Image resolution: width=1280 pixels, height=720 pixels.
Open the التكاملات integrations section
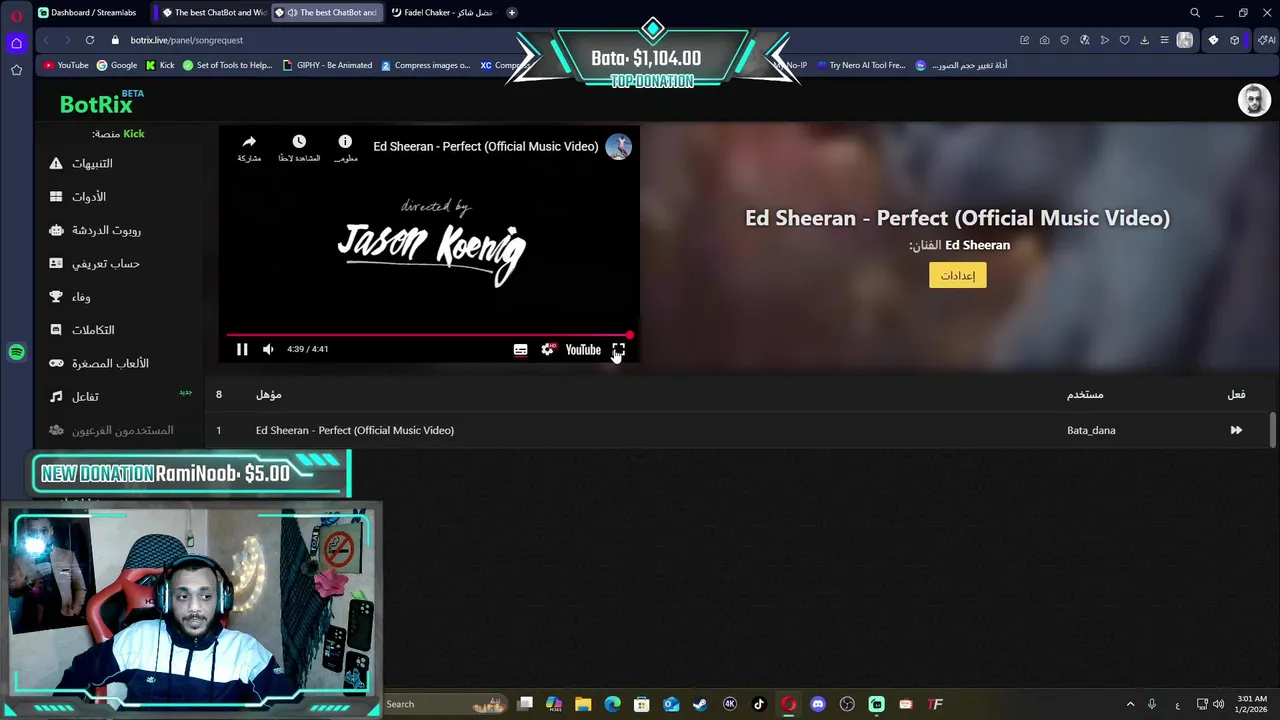point(82,330)
